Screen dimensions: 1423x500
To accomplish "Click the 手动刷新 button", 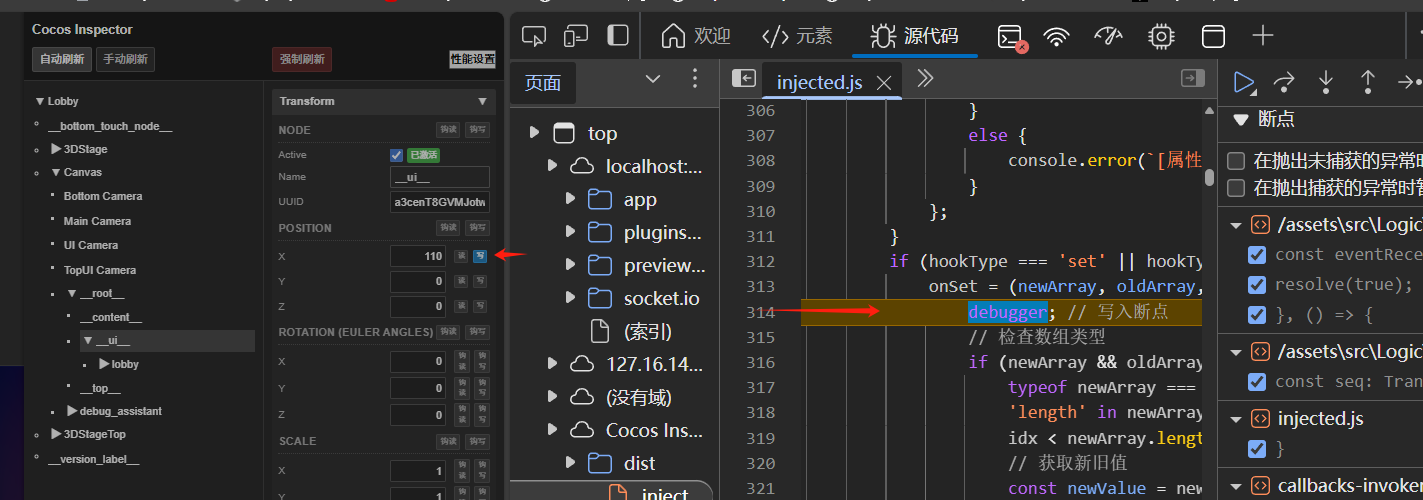I will pos(125,59).
